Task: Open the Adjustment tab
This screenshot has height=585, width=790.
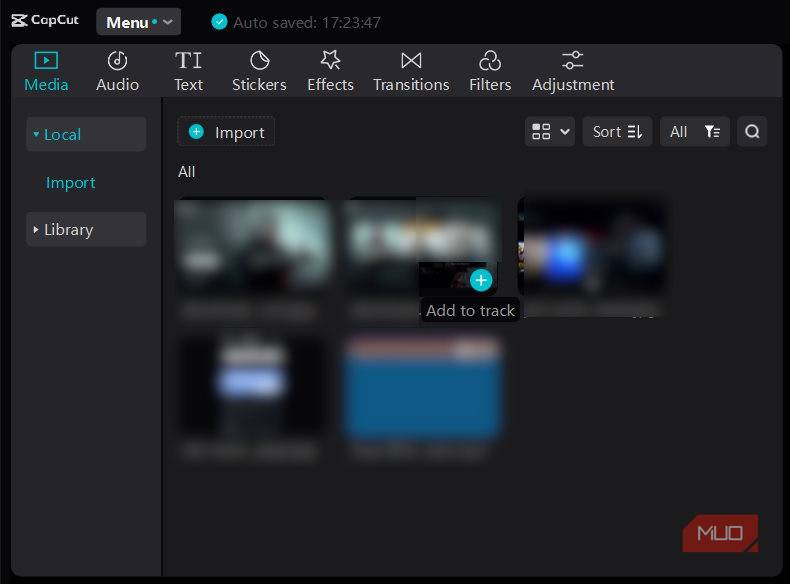Action: click(573, 72)
